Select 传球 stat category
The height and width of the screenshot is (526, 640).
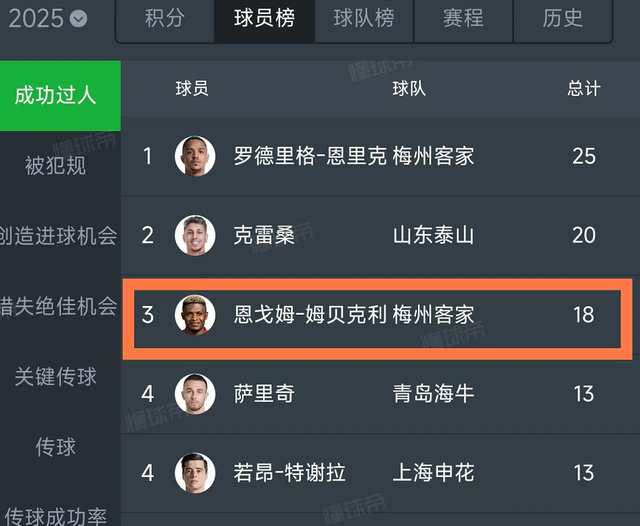click(56, 446)
